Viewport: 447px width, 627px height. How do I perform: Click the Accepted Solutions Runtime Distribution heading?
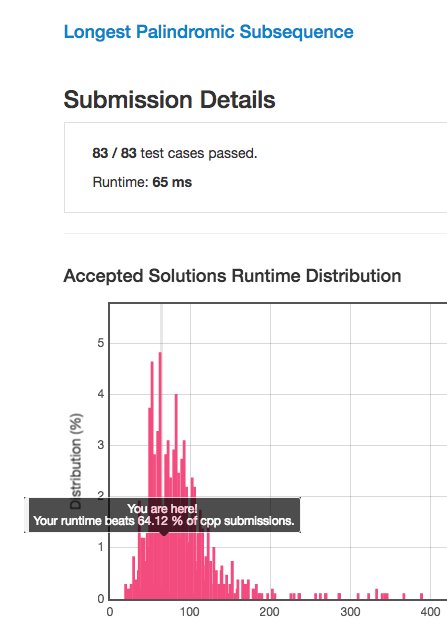pyautogui.click(x=232, y=276)
